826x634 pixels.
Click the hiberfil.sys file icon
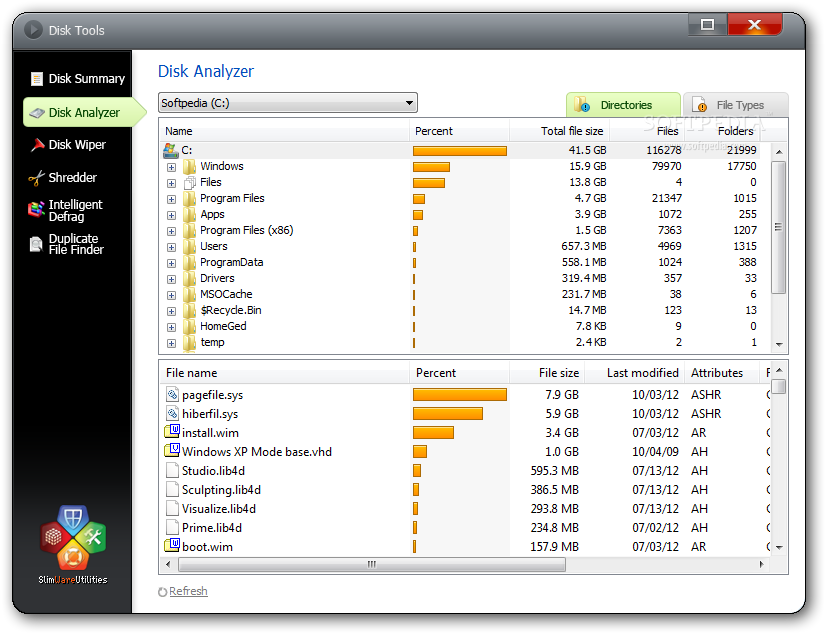pyautogui.click(x=172, y=413)
